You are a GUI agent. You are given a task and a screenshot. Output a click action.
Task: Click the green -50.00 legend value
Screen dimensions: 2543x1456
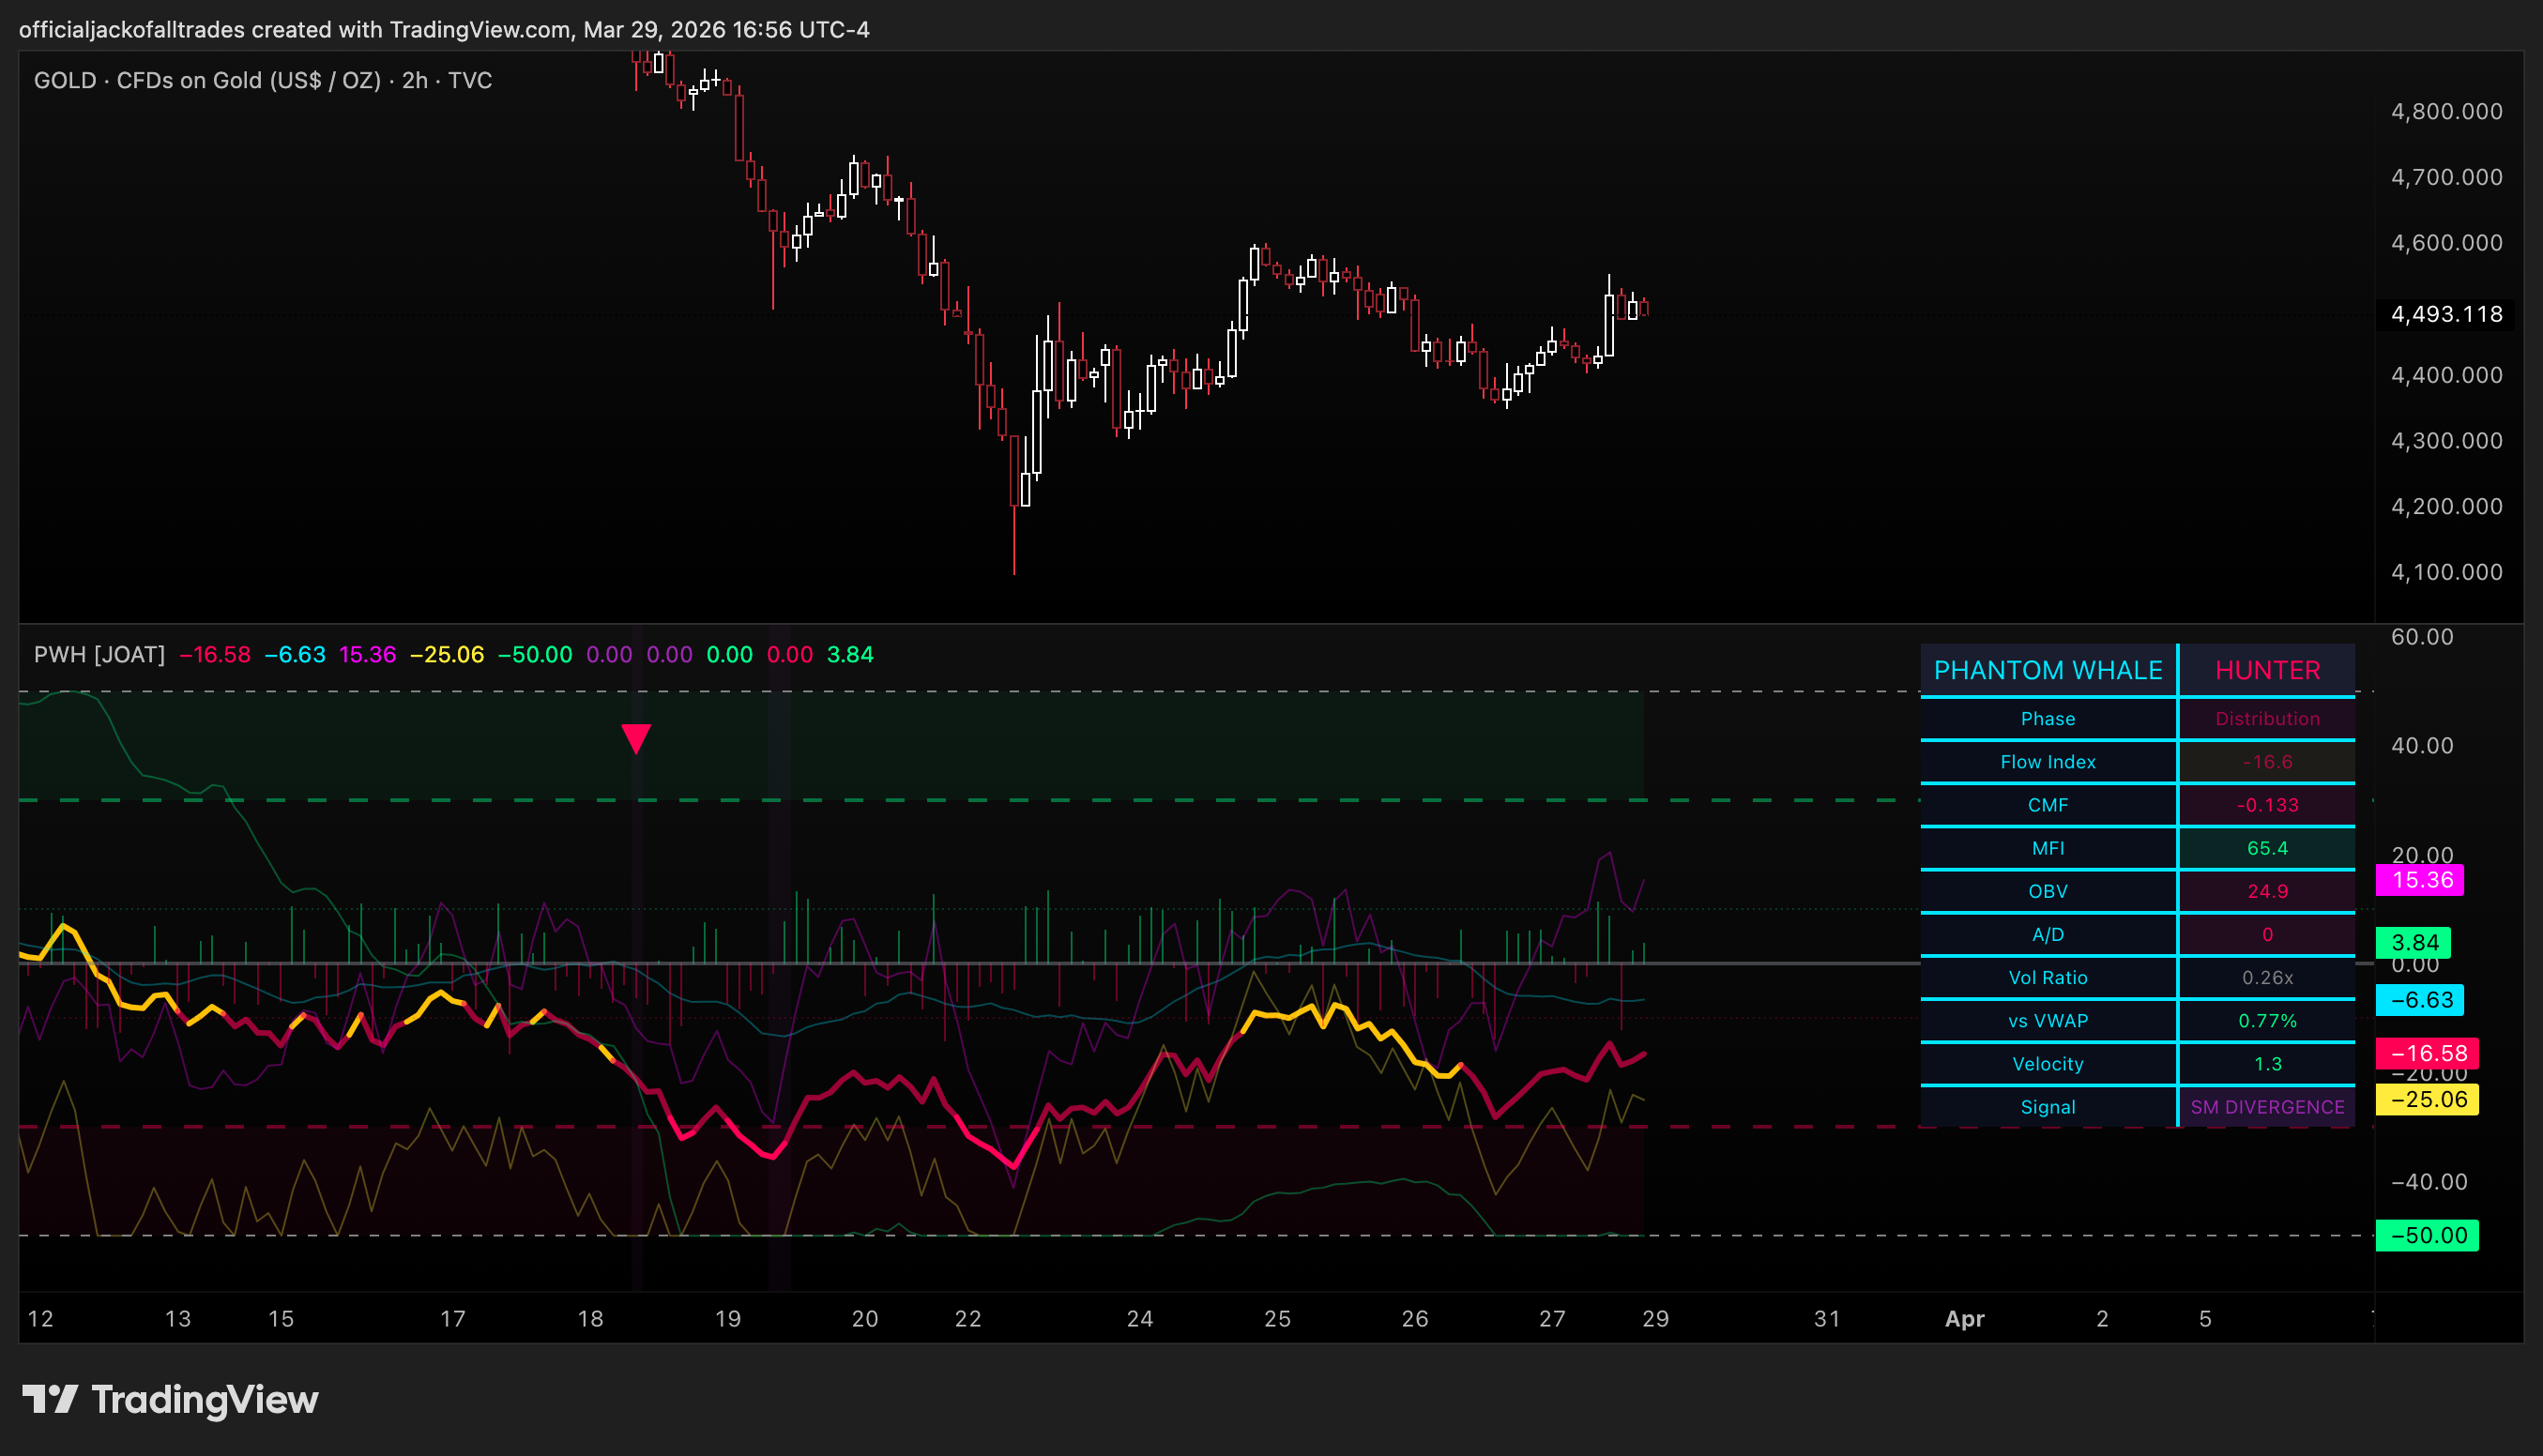click(535, 654)
